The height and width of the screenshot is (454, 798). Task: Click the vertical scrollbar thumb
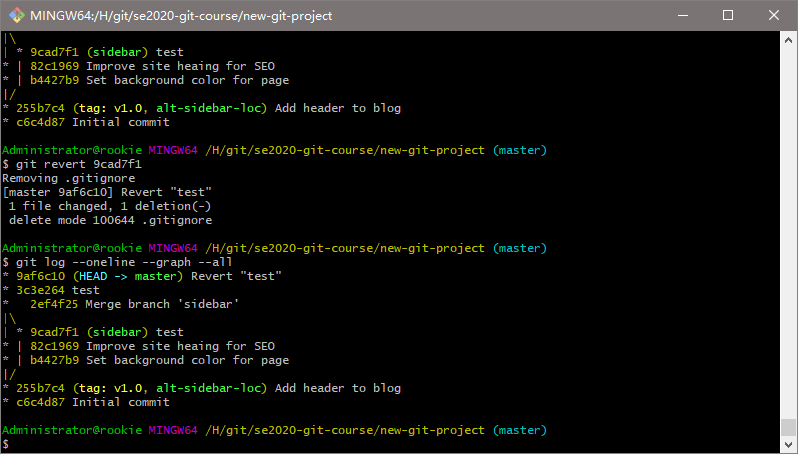click(x=789, y=427)
